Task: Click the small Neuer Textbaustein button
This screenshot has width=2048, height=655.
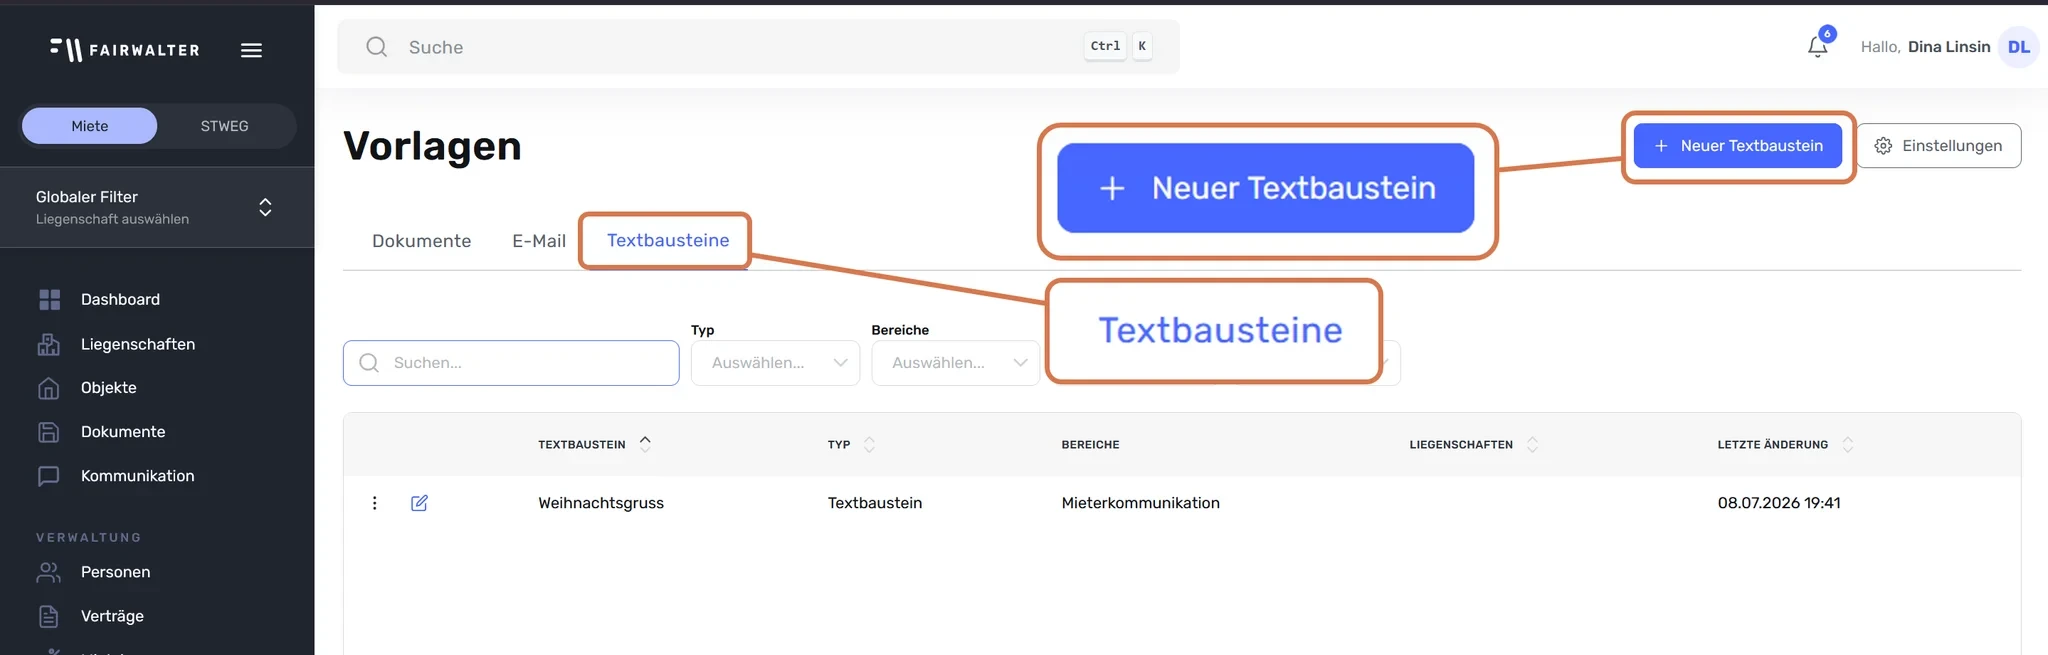Action: (1738, 146)
